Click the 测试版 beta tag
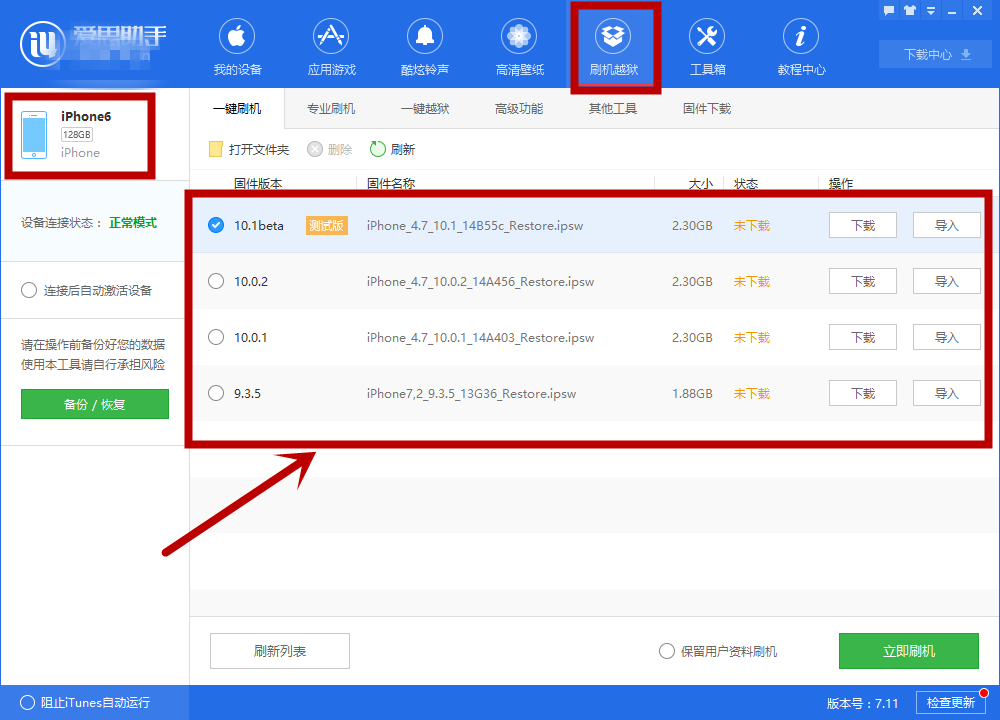Screen dimensions: 1000x720 327,225
